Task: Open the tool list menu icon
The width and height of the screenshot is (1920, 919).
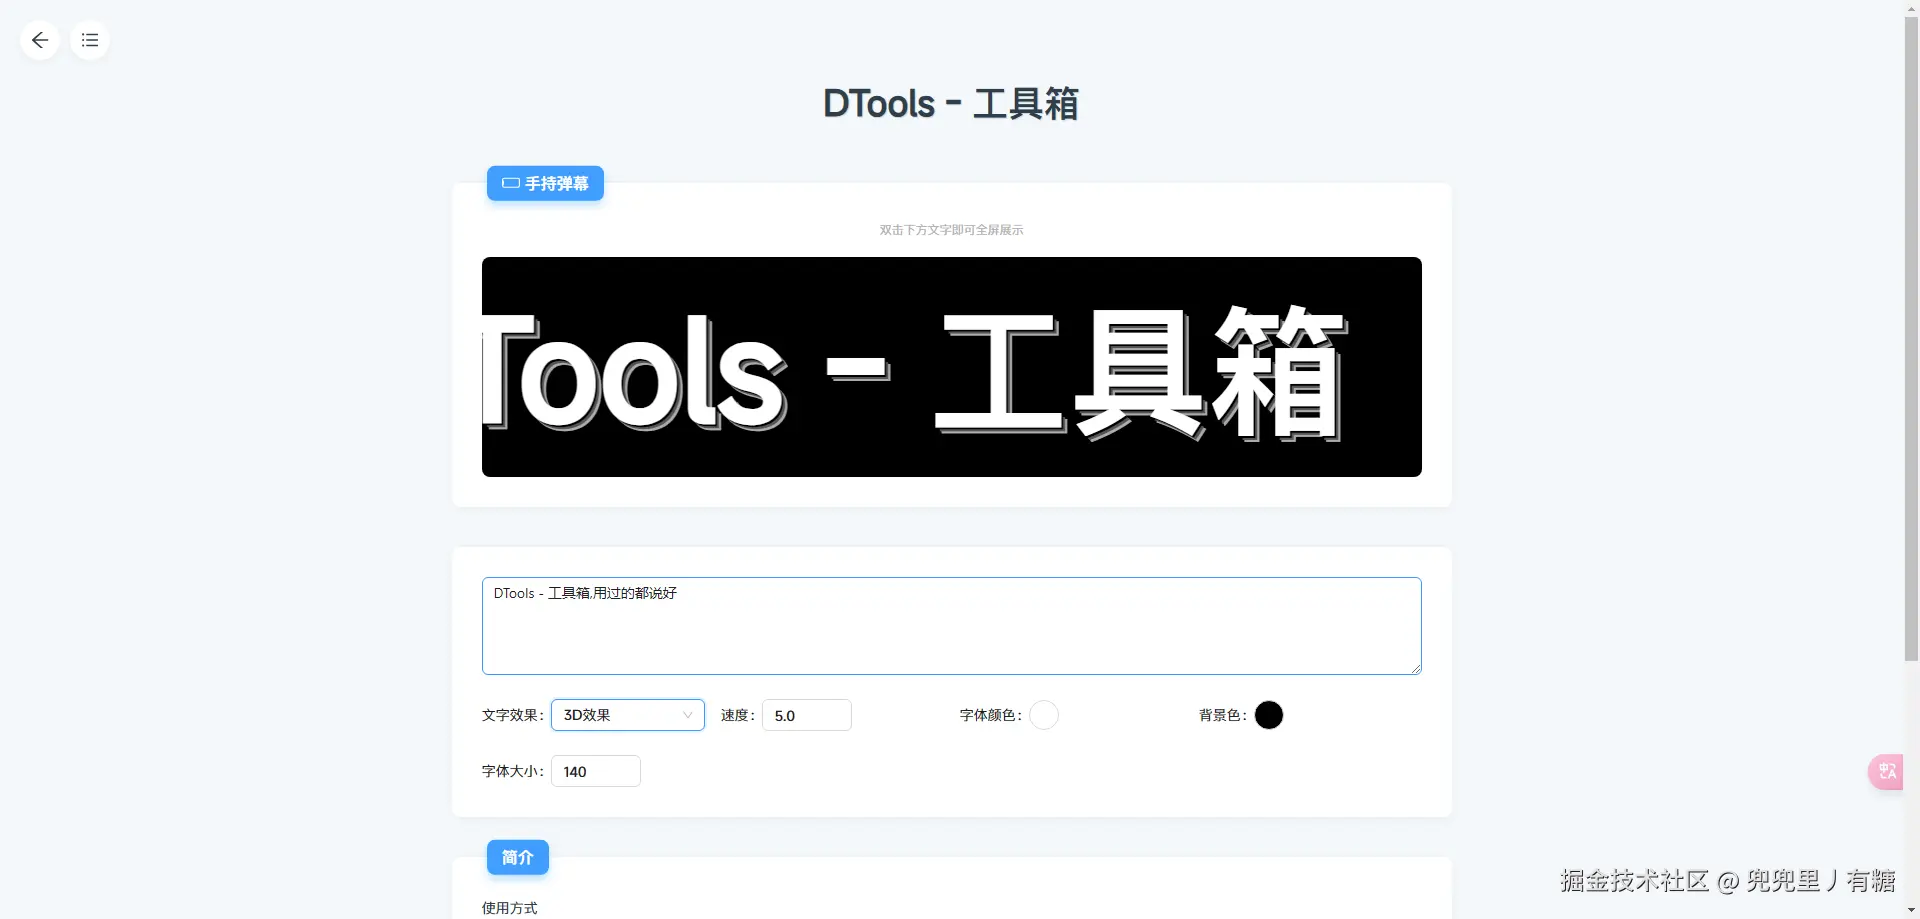Action: [90, 40]
